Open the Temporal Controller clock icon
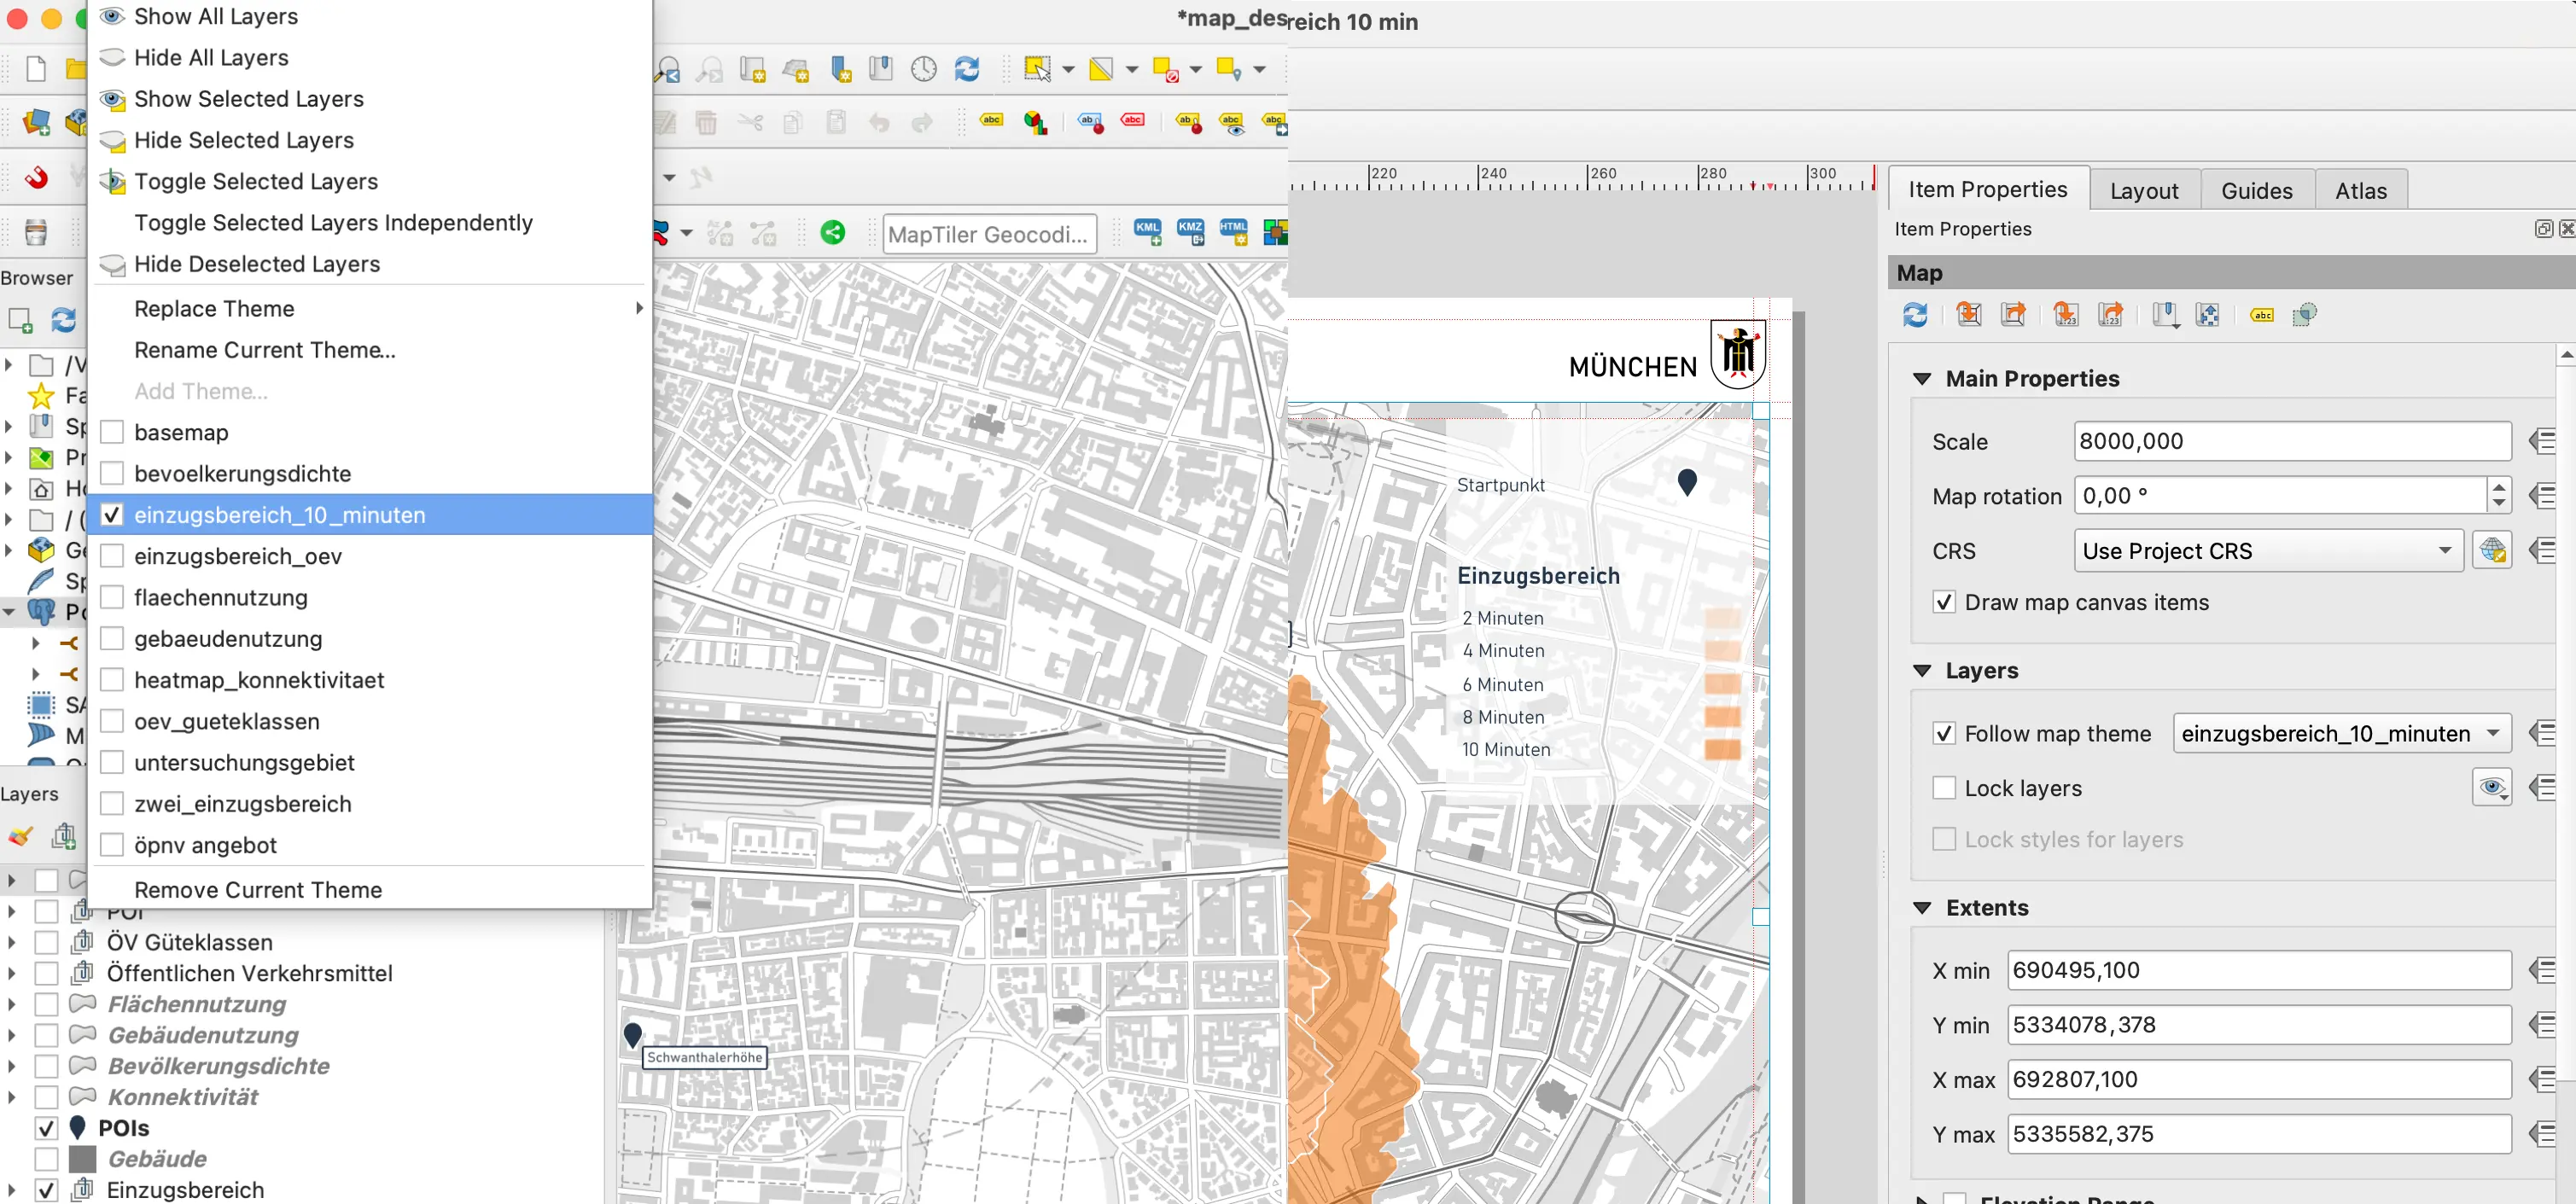 coord(923,69)
